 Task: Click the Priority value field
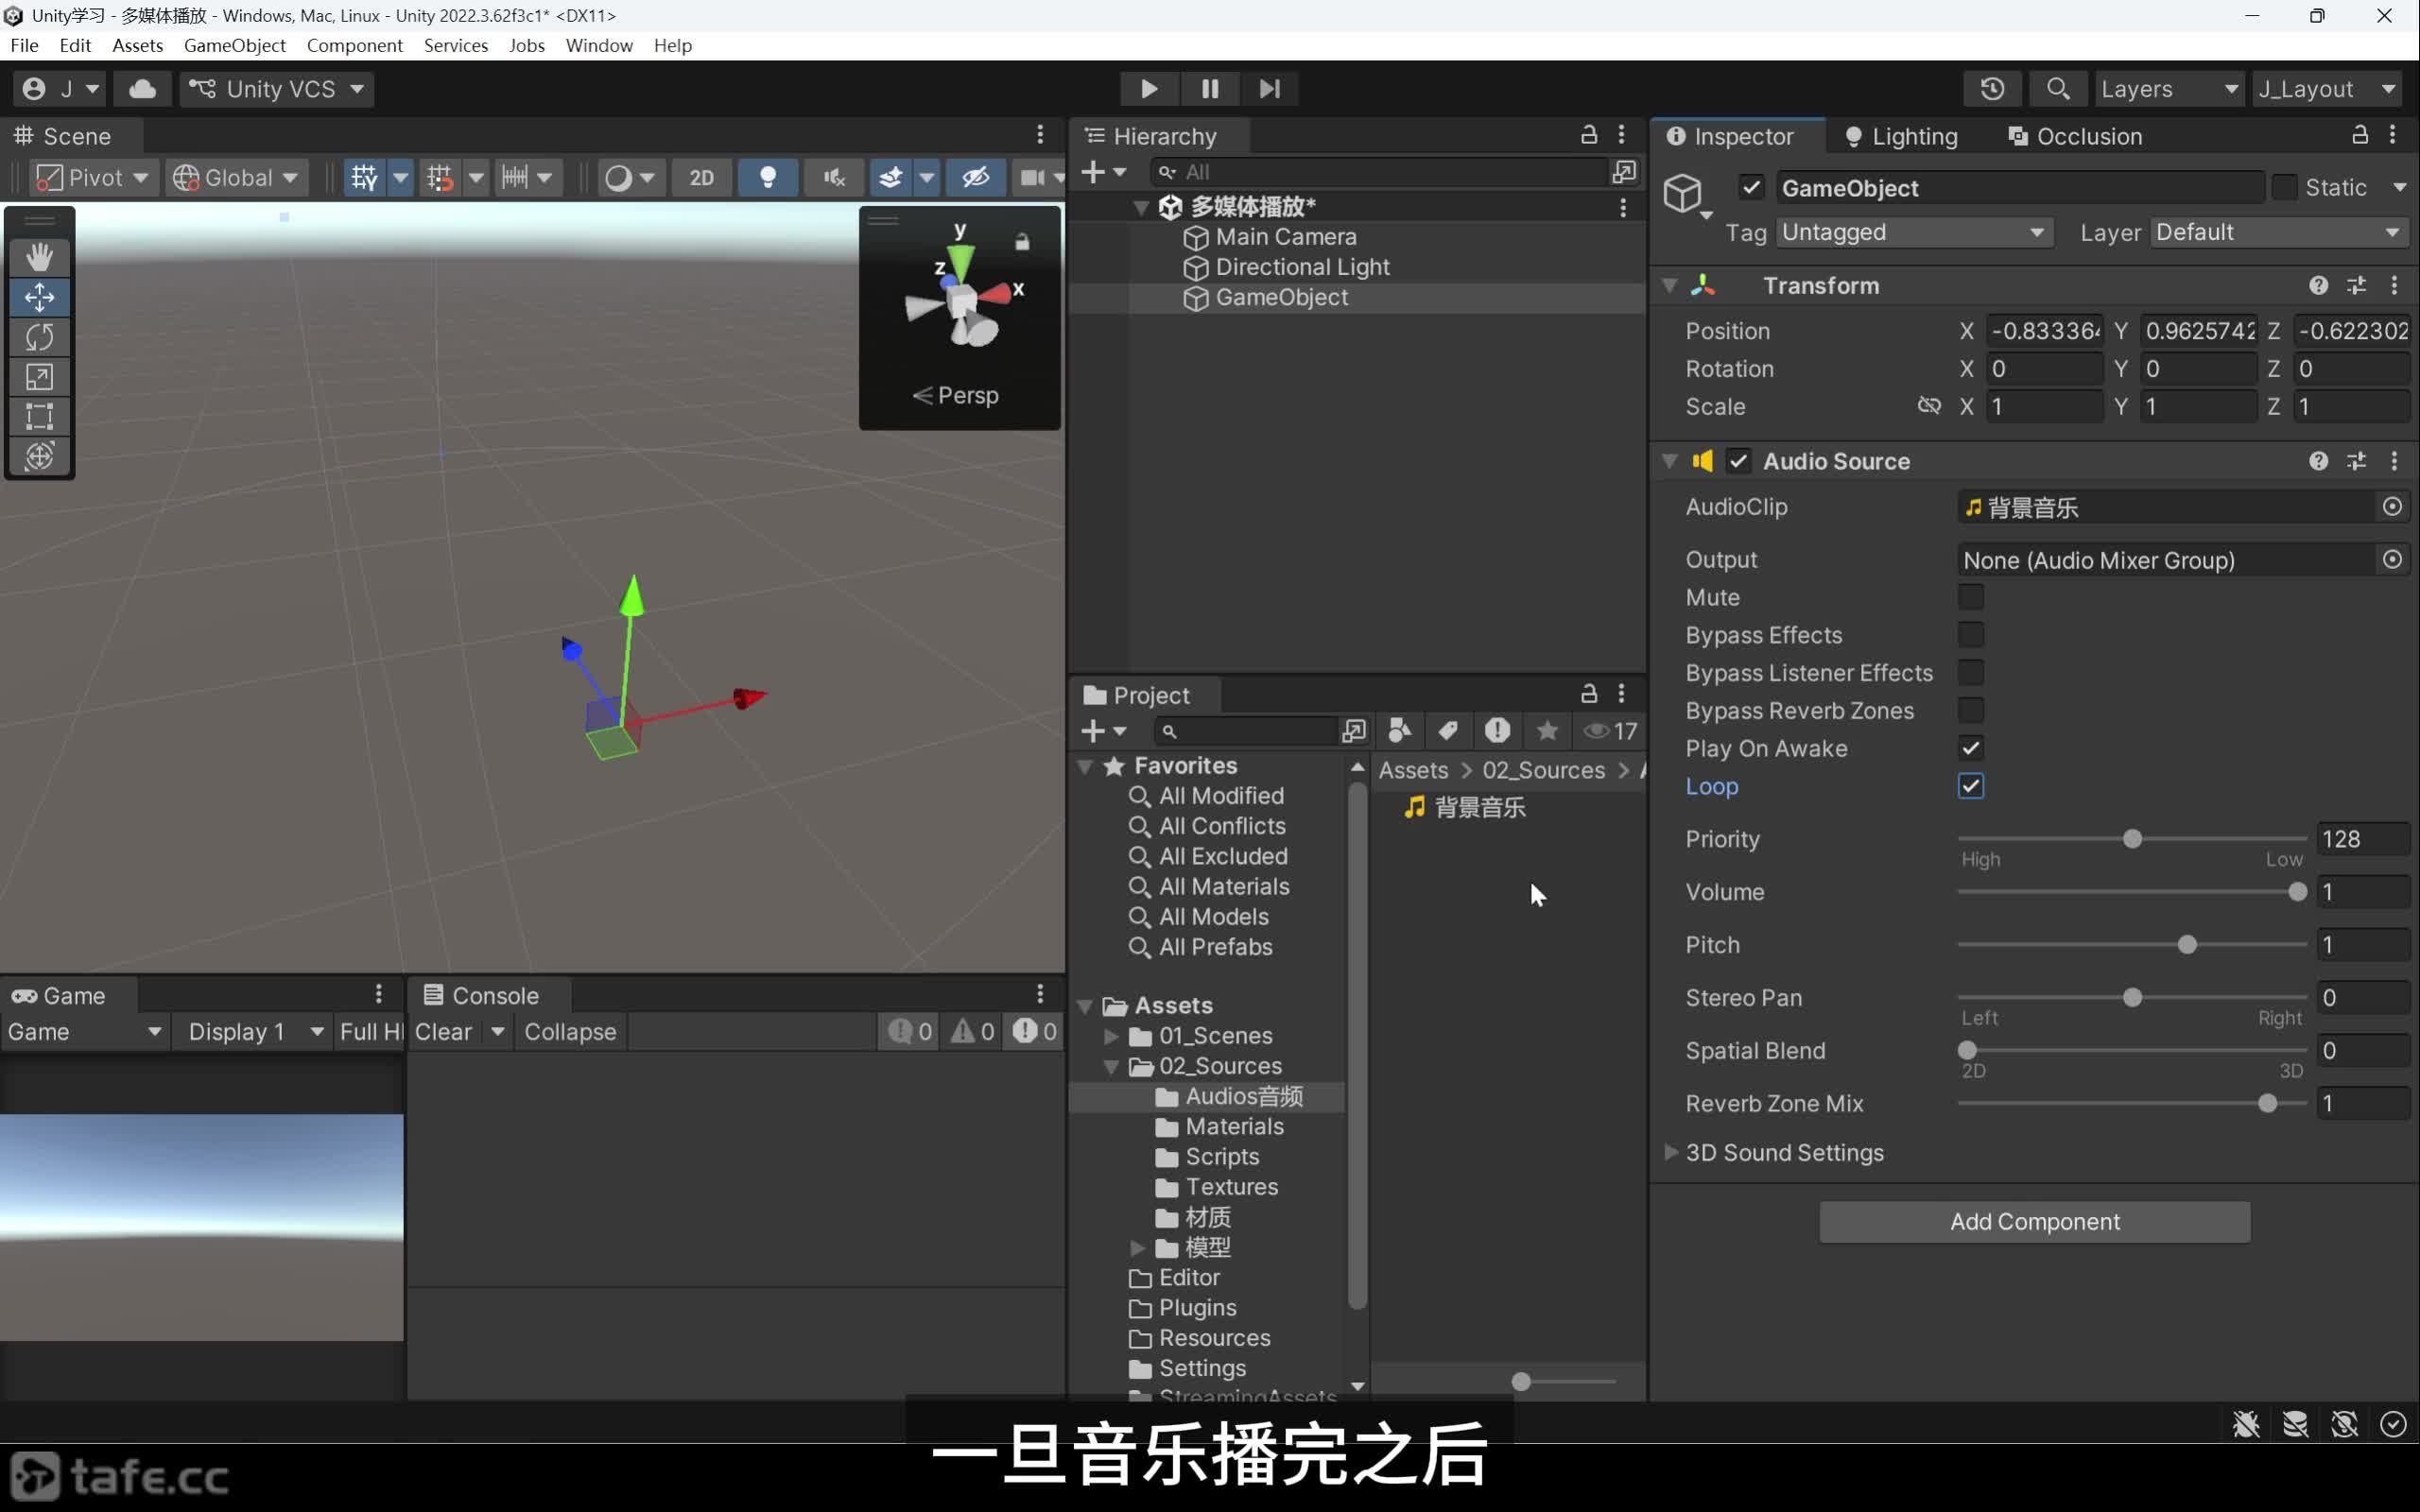point(2362,839)
